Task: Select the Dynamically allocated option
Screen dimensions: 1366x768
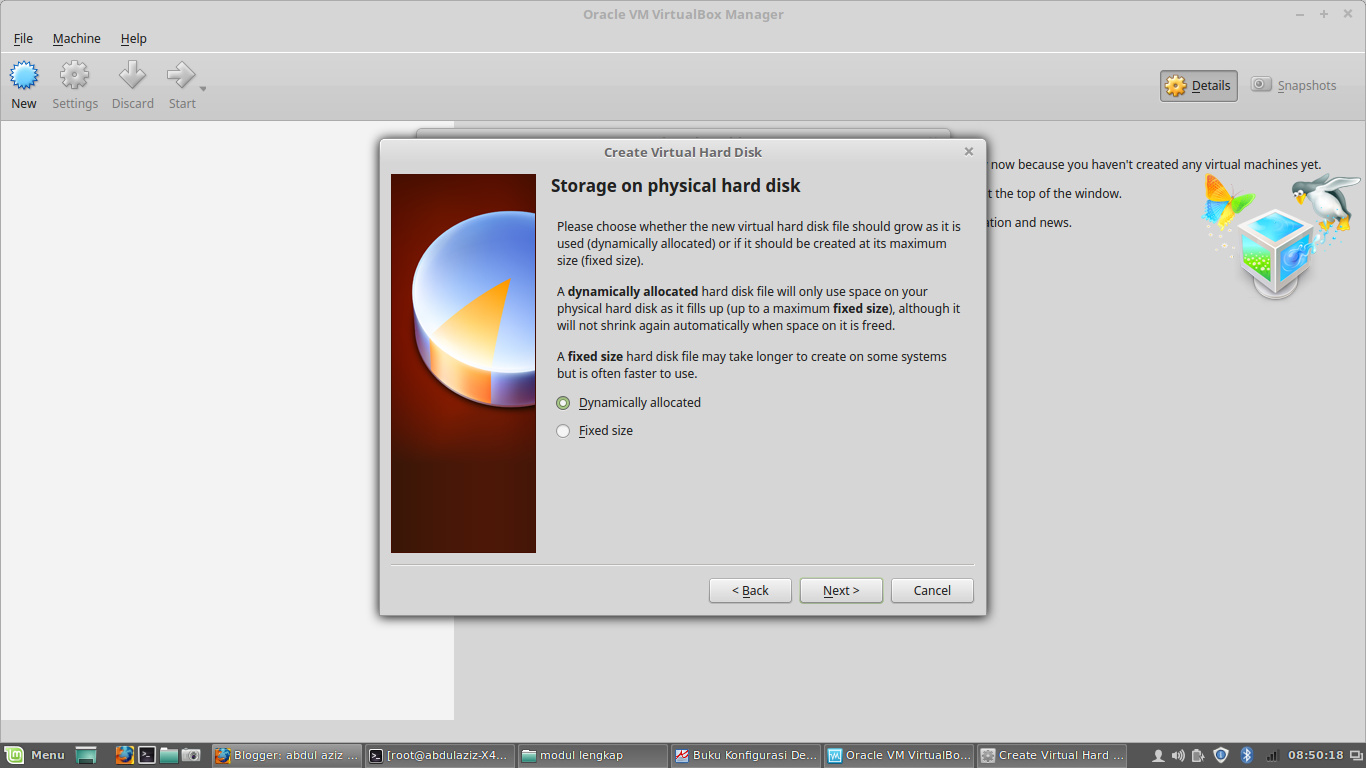Action: [563, 402]
